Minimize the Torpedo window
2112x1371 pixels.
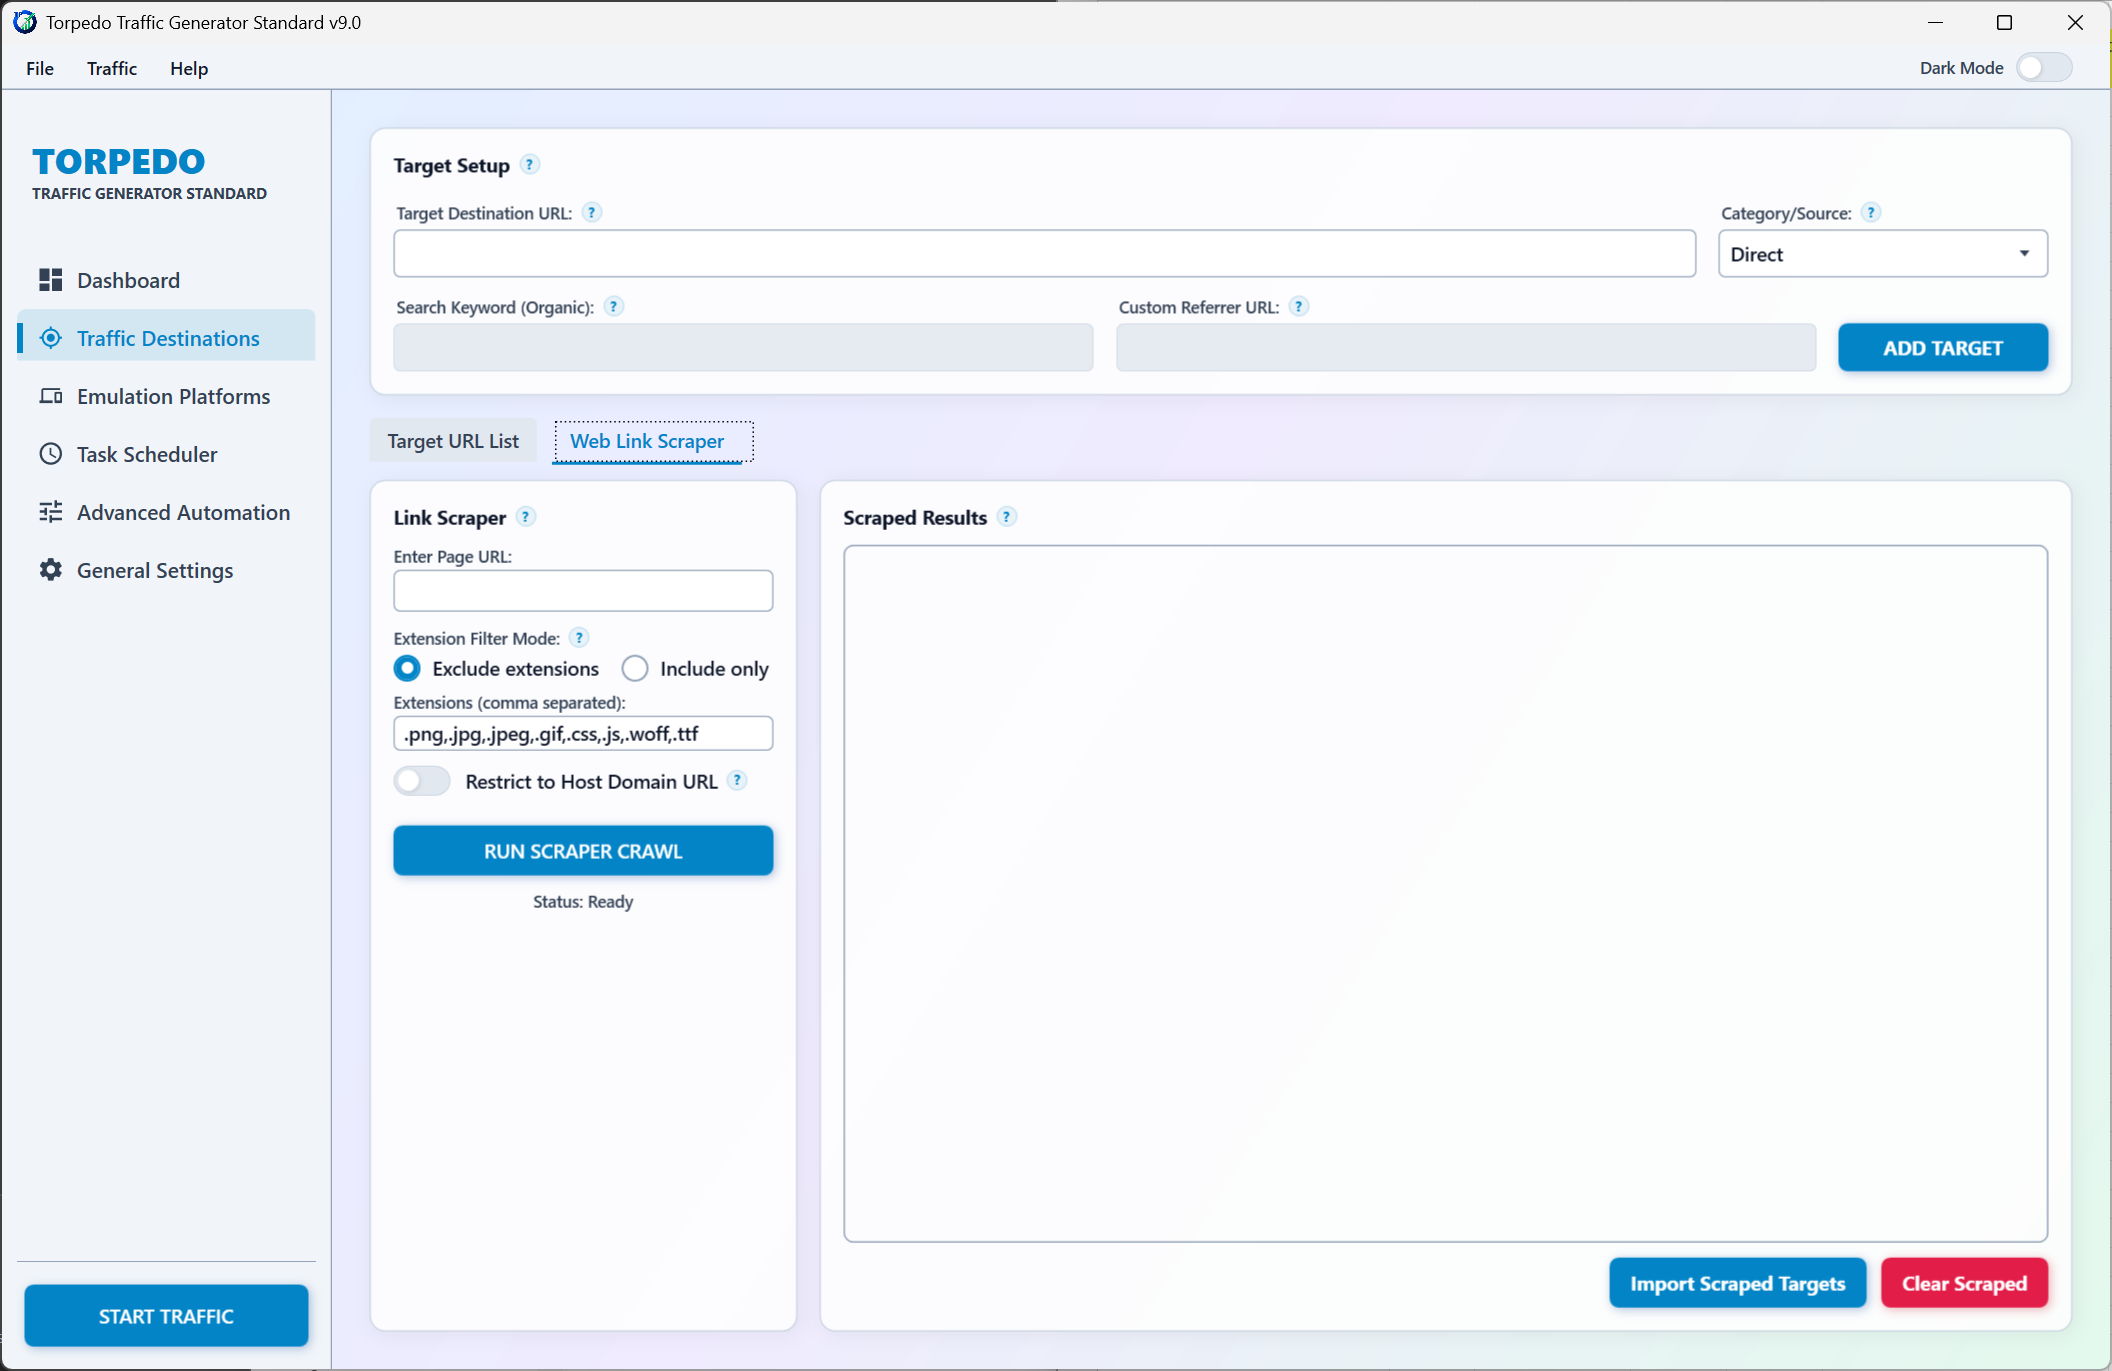[1936, 22]
